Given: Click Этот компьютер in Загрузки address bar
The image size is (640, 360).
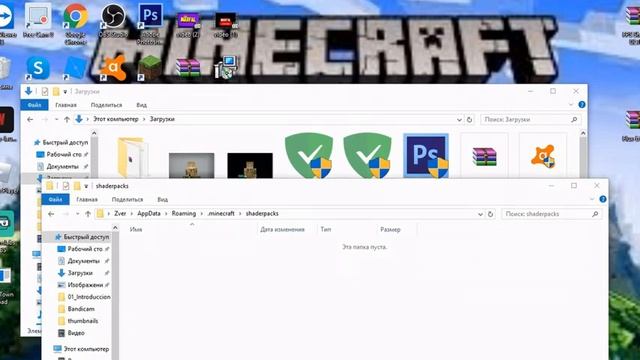Looking at the screenshot, I should [116, 119].
